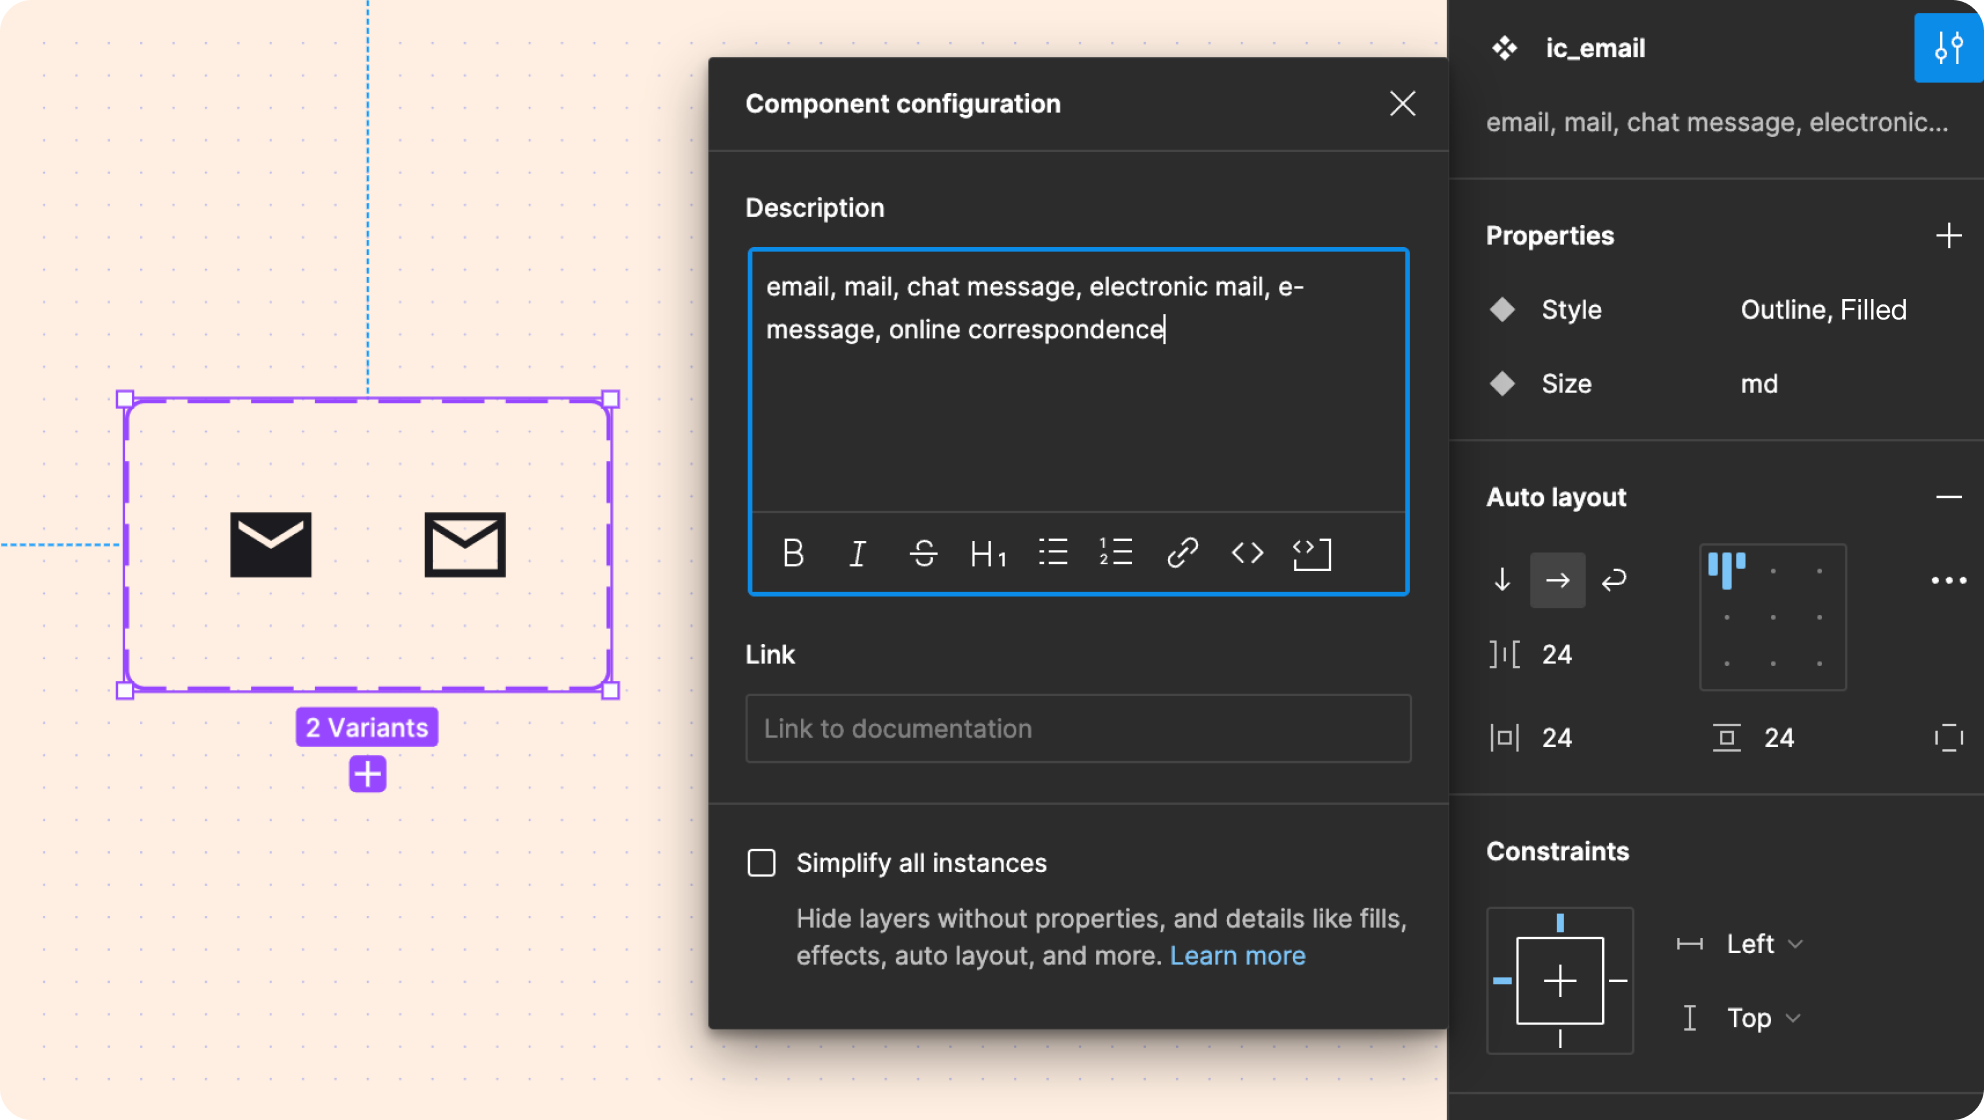Toggle bold formatting in description editor
The height and width of the screenshot is (1120, 1984).
click(x=793, y=553)
